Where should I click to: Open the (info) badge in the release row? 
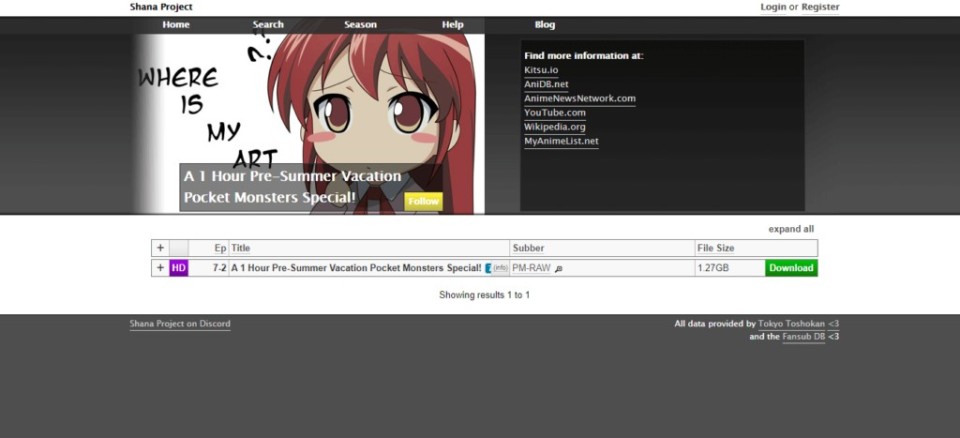point(500,268)
